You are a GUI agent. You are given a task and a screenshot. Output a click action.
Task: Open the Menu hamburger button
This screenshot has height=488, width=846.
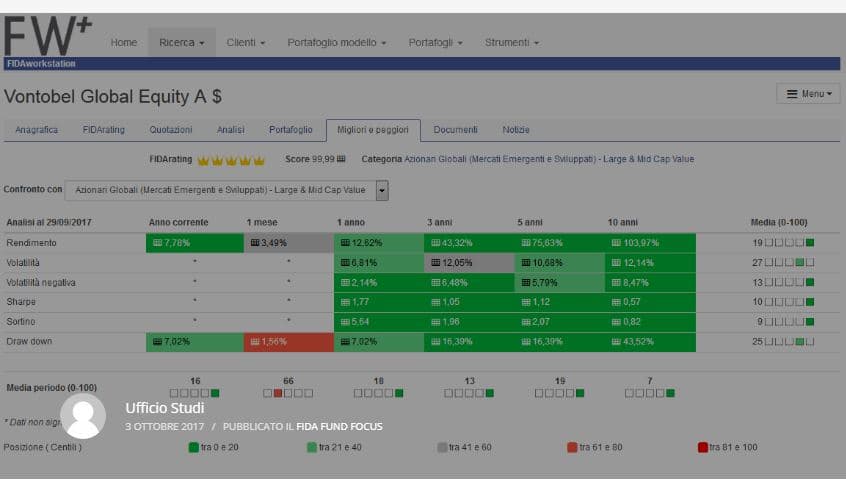pos(808,94)
